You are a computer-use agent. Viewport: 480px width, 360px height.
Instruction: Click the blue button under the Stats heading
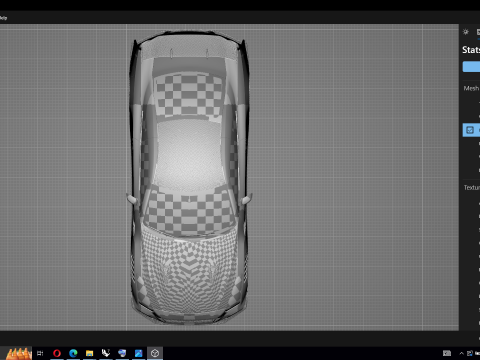click(471, 66)
